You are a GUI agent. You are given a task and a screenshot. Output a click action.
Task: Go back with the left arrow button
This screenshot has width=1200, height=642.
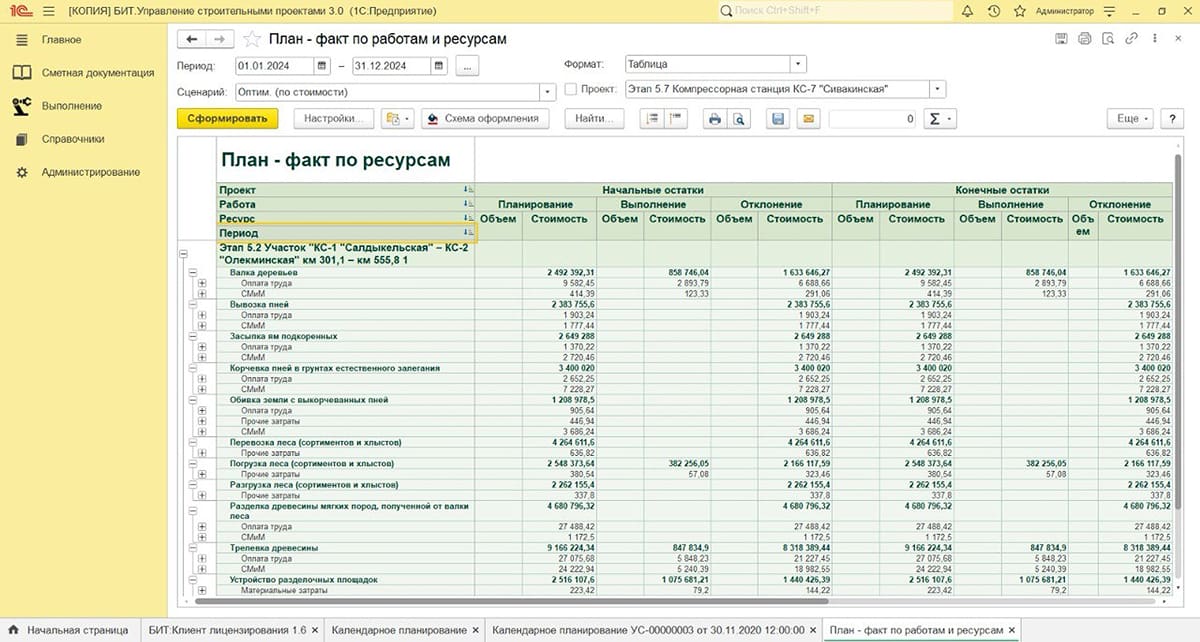(191, 39)
